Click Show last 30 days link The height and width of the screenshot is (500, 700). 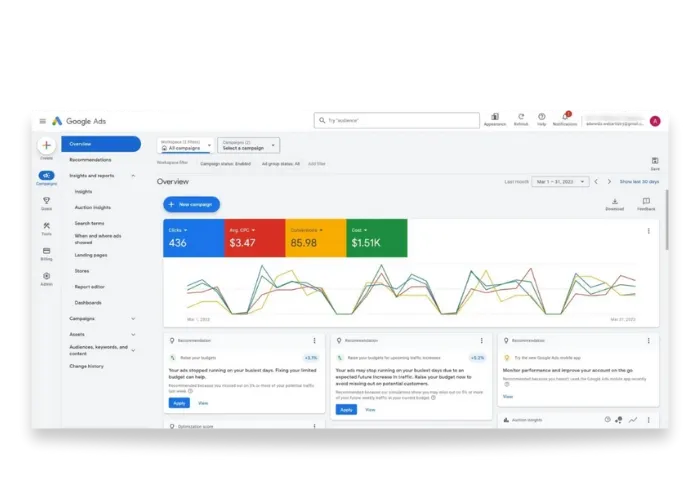click(x=639, y=182)
